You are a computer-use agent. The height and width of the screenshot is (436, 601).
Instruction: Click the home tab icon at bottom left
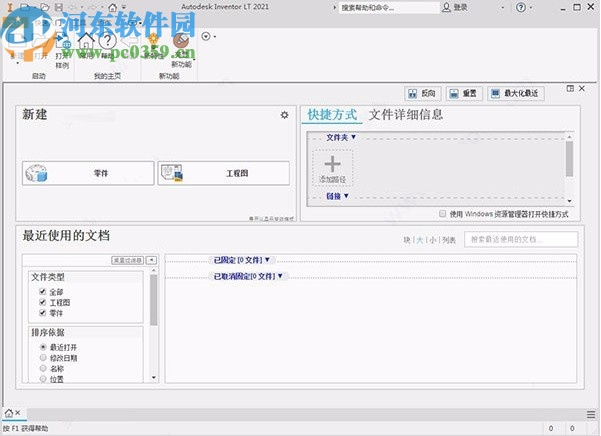point(8,413)
